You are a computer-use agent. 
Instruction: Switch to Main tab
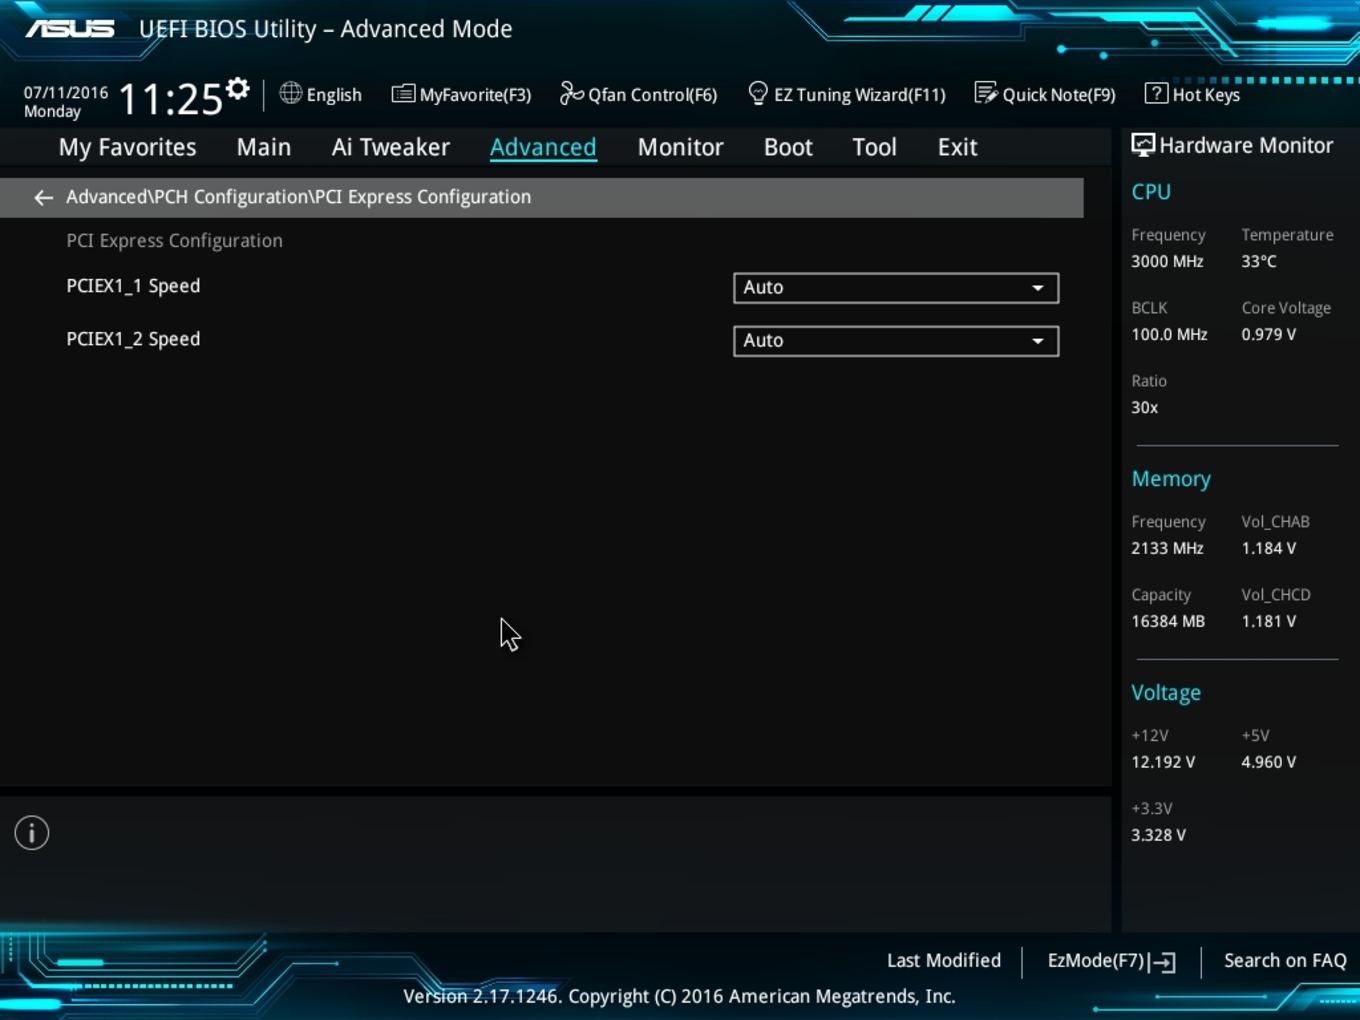click(264, 147)
